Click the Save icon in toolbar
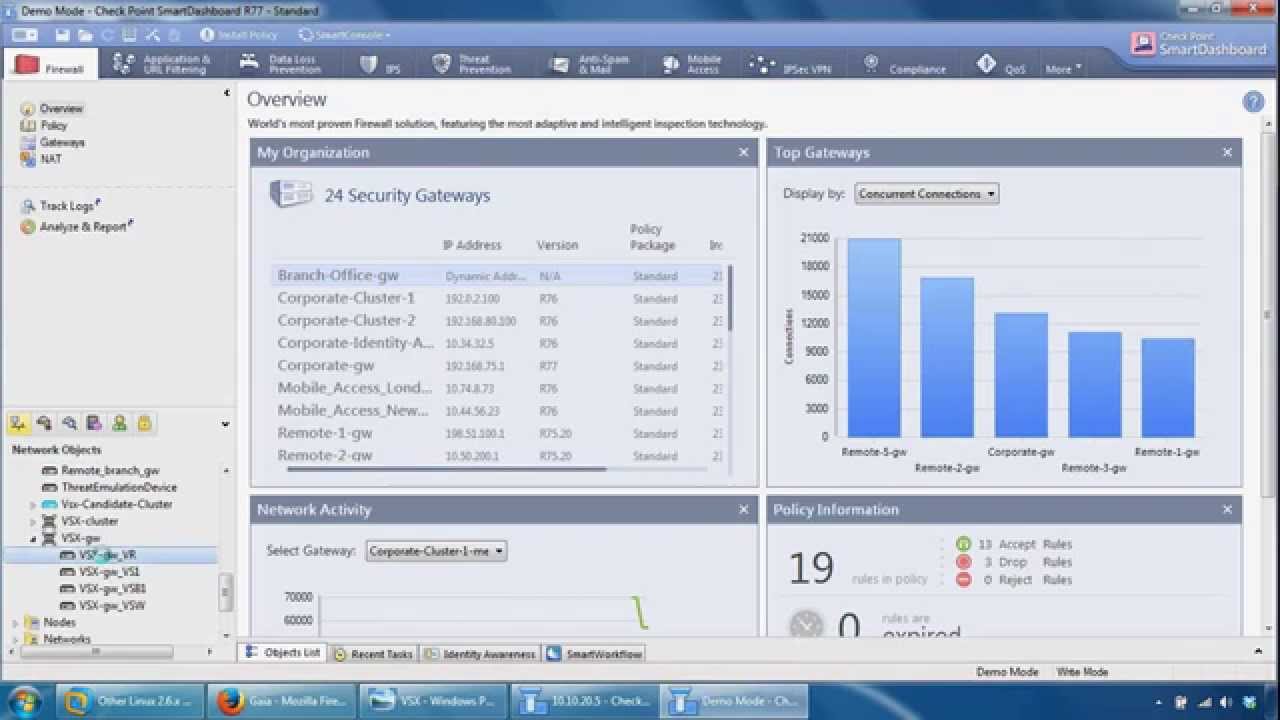This screenshot has width=1280, height=720. coord(62,35)
